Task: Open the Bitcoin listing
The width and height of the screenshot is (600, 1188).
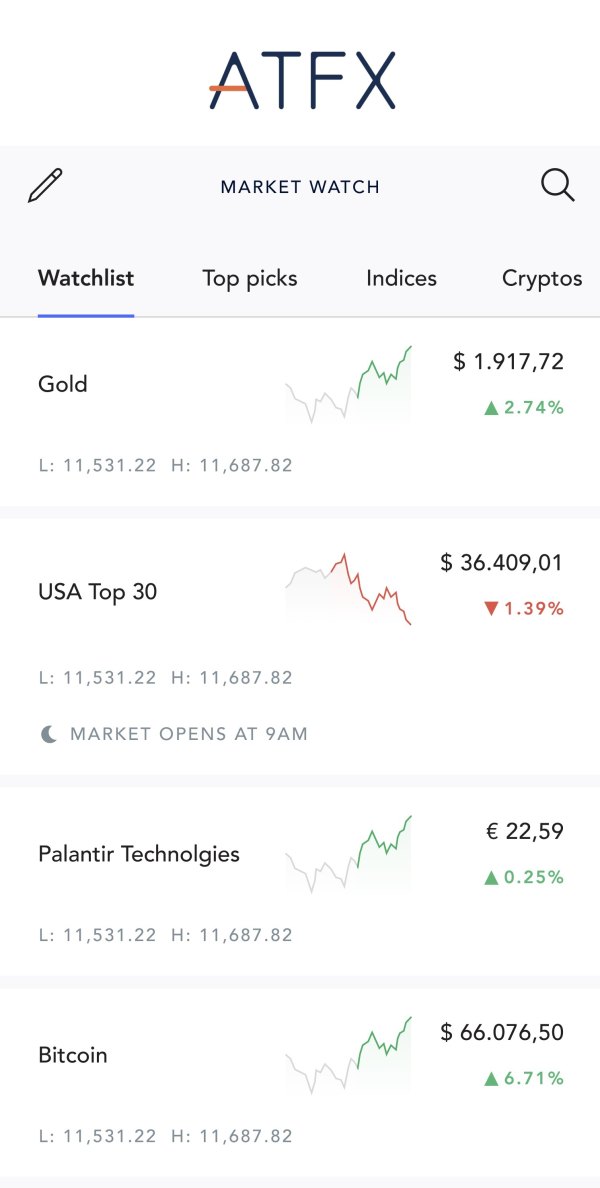Action: coord(300,1082)
